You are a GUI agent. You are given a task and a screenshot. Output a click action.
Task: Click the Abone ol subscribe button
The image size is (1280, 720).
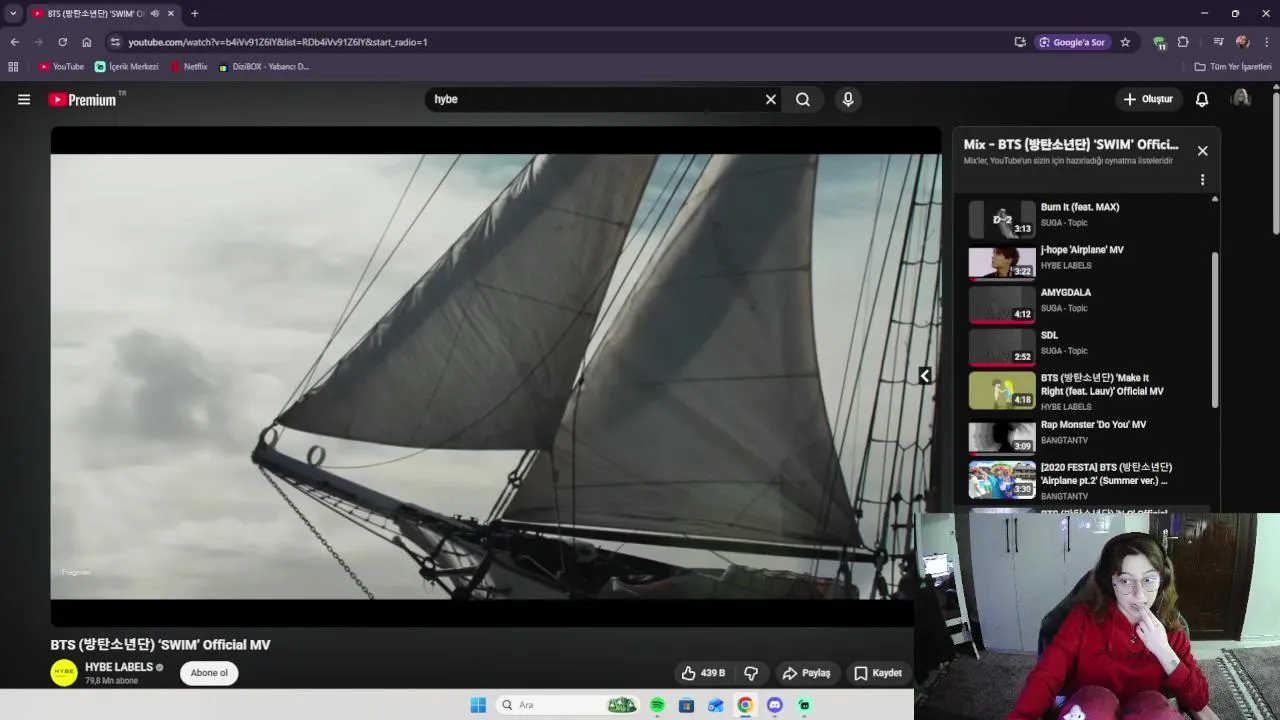click(x=209, y=673)
